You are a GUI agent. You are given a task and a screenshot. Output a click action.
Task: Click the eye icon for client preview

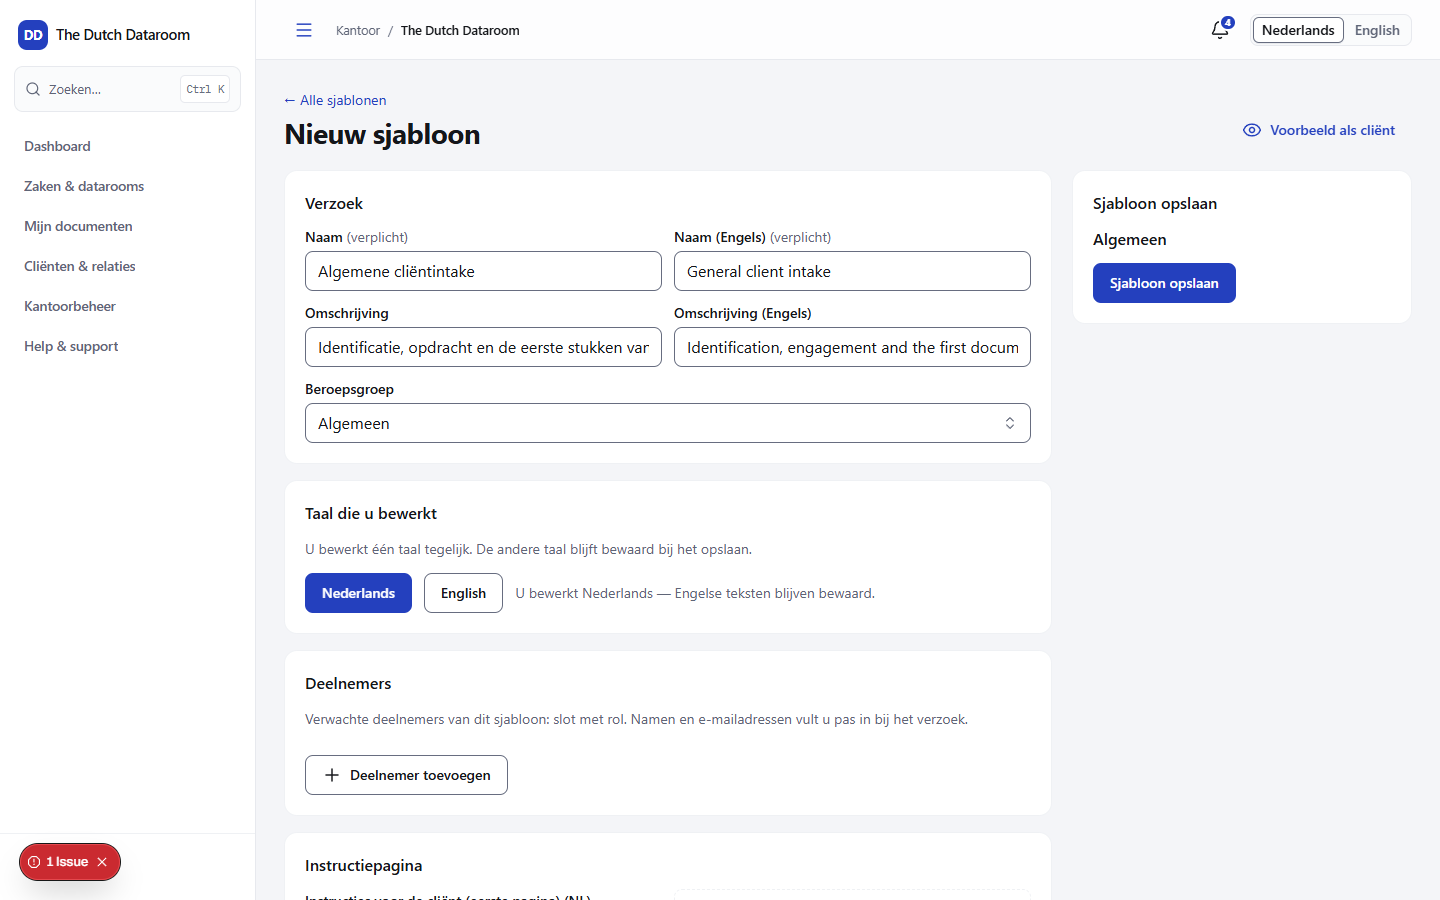[x=1252, y=130]
